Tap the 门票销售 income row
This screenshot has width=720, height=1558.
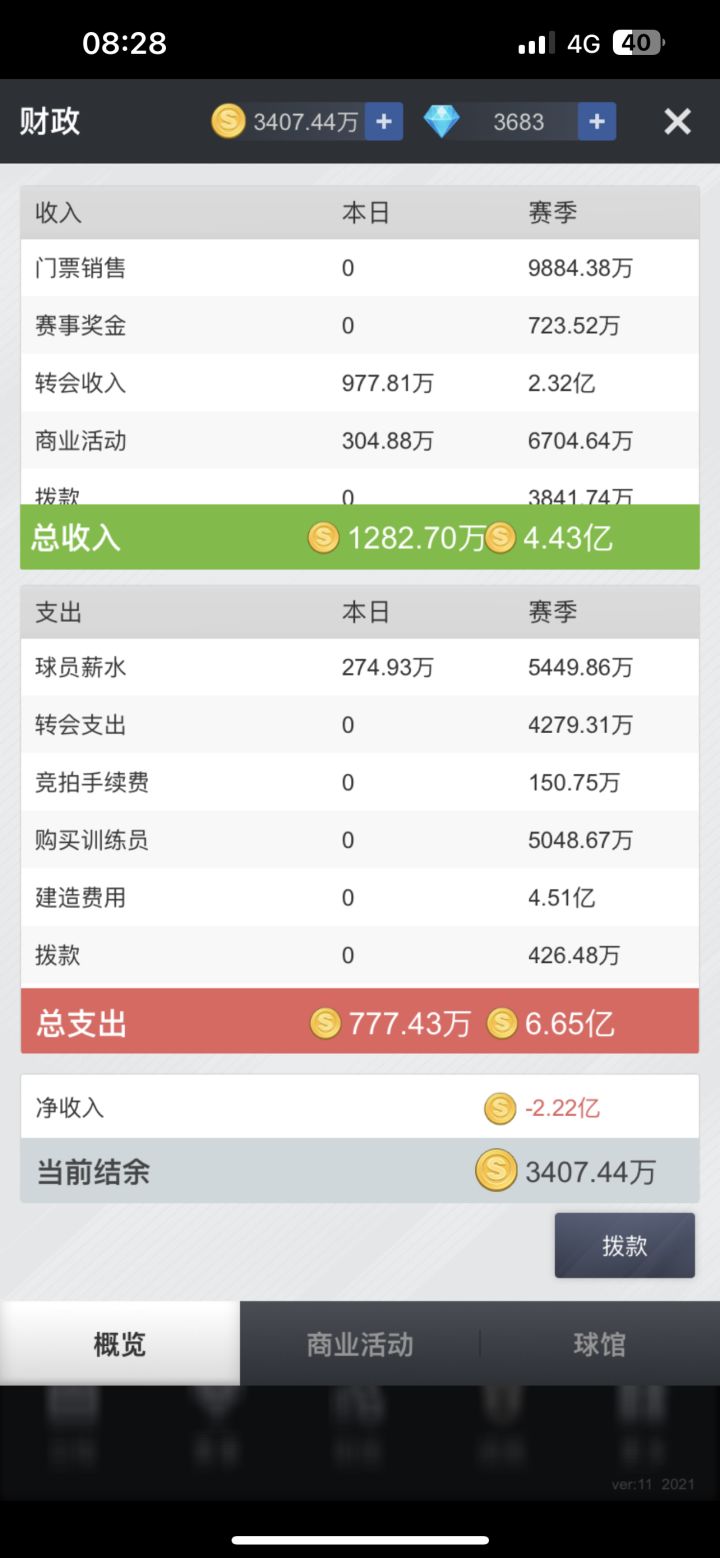[360, 268]
